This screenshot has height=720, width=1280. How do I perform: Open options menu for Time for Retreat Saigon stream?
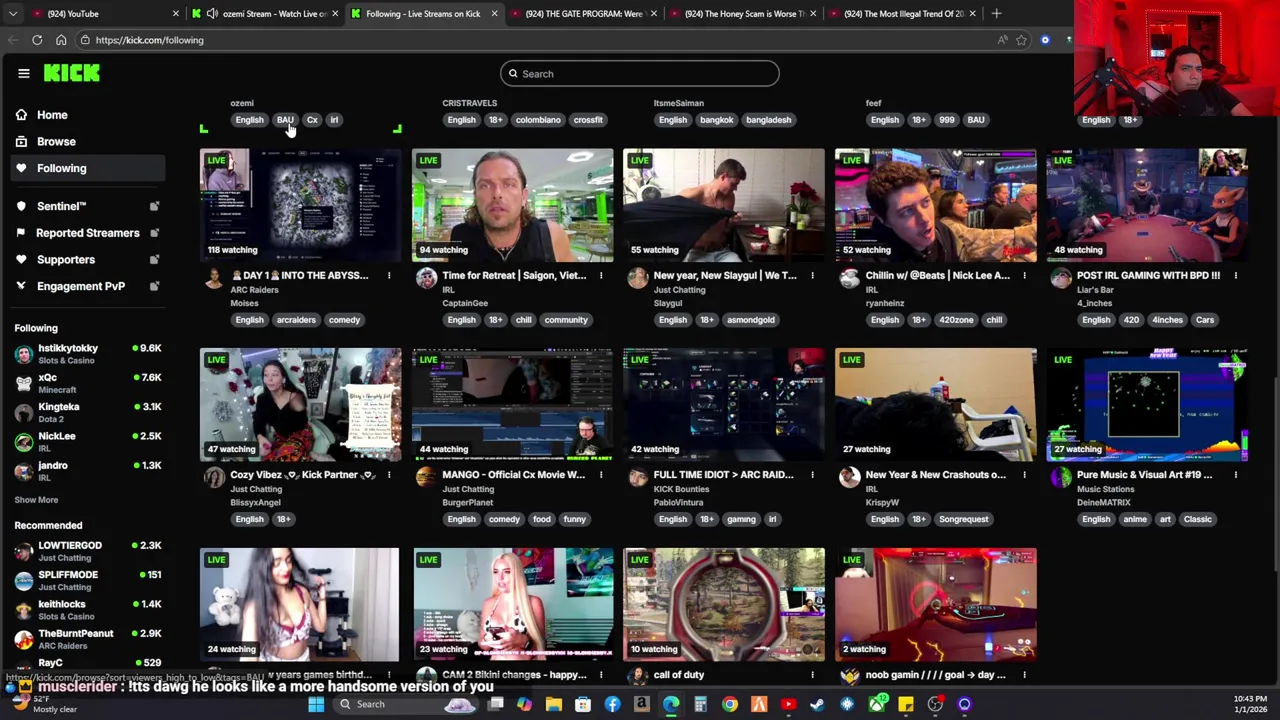(x=601, y=276)
